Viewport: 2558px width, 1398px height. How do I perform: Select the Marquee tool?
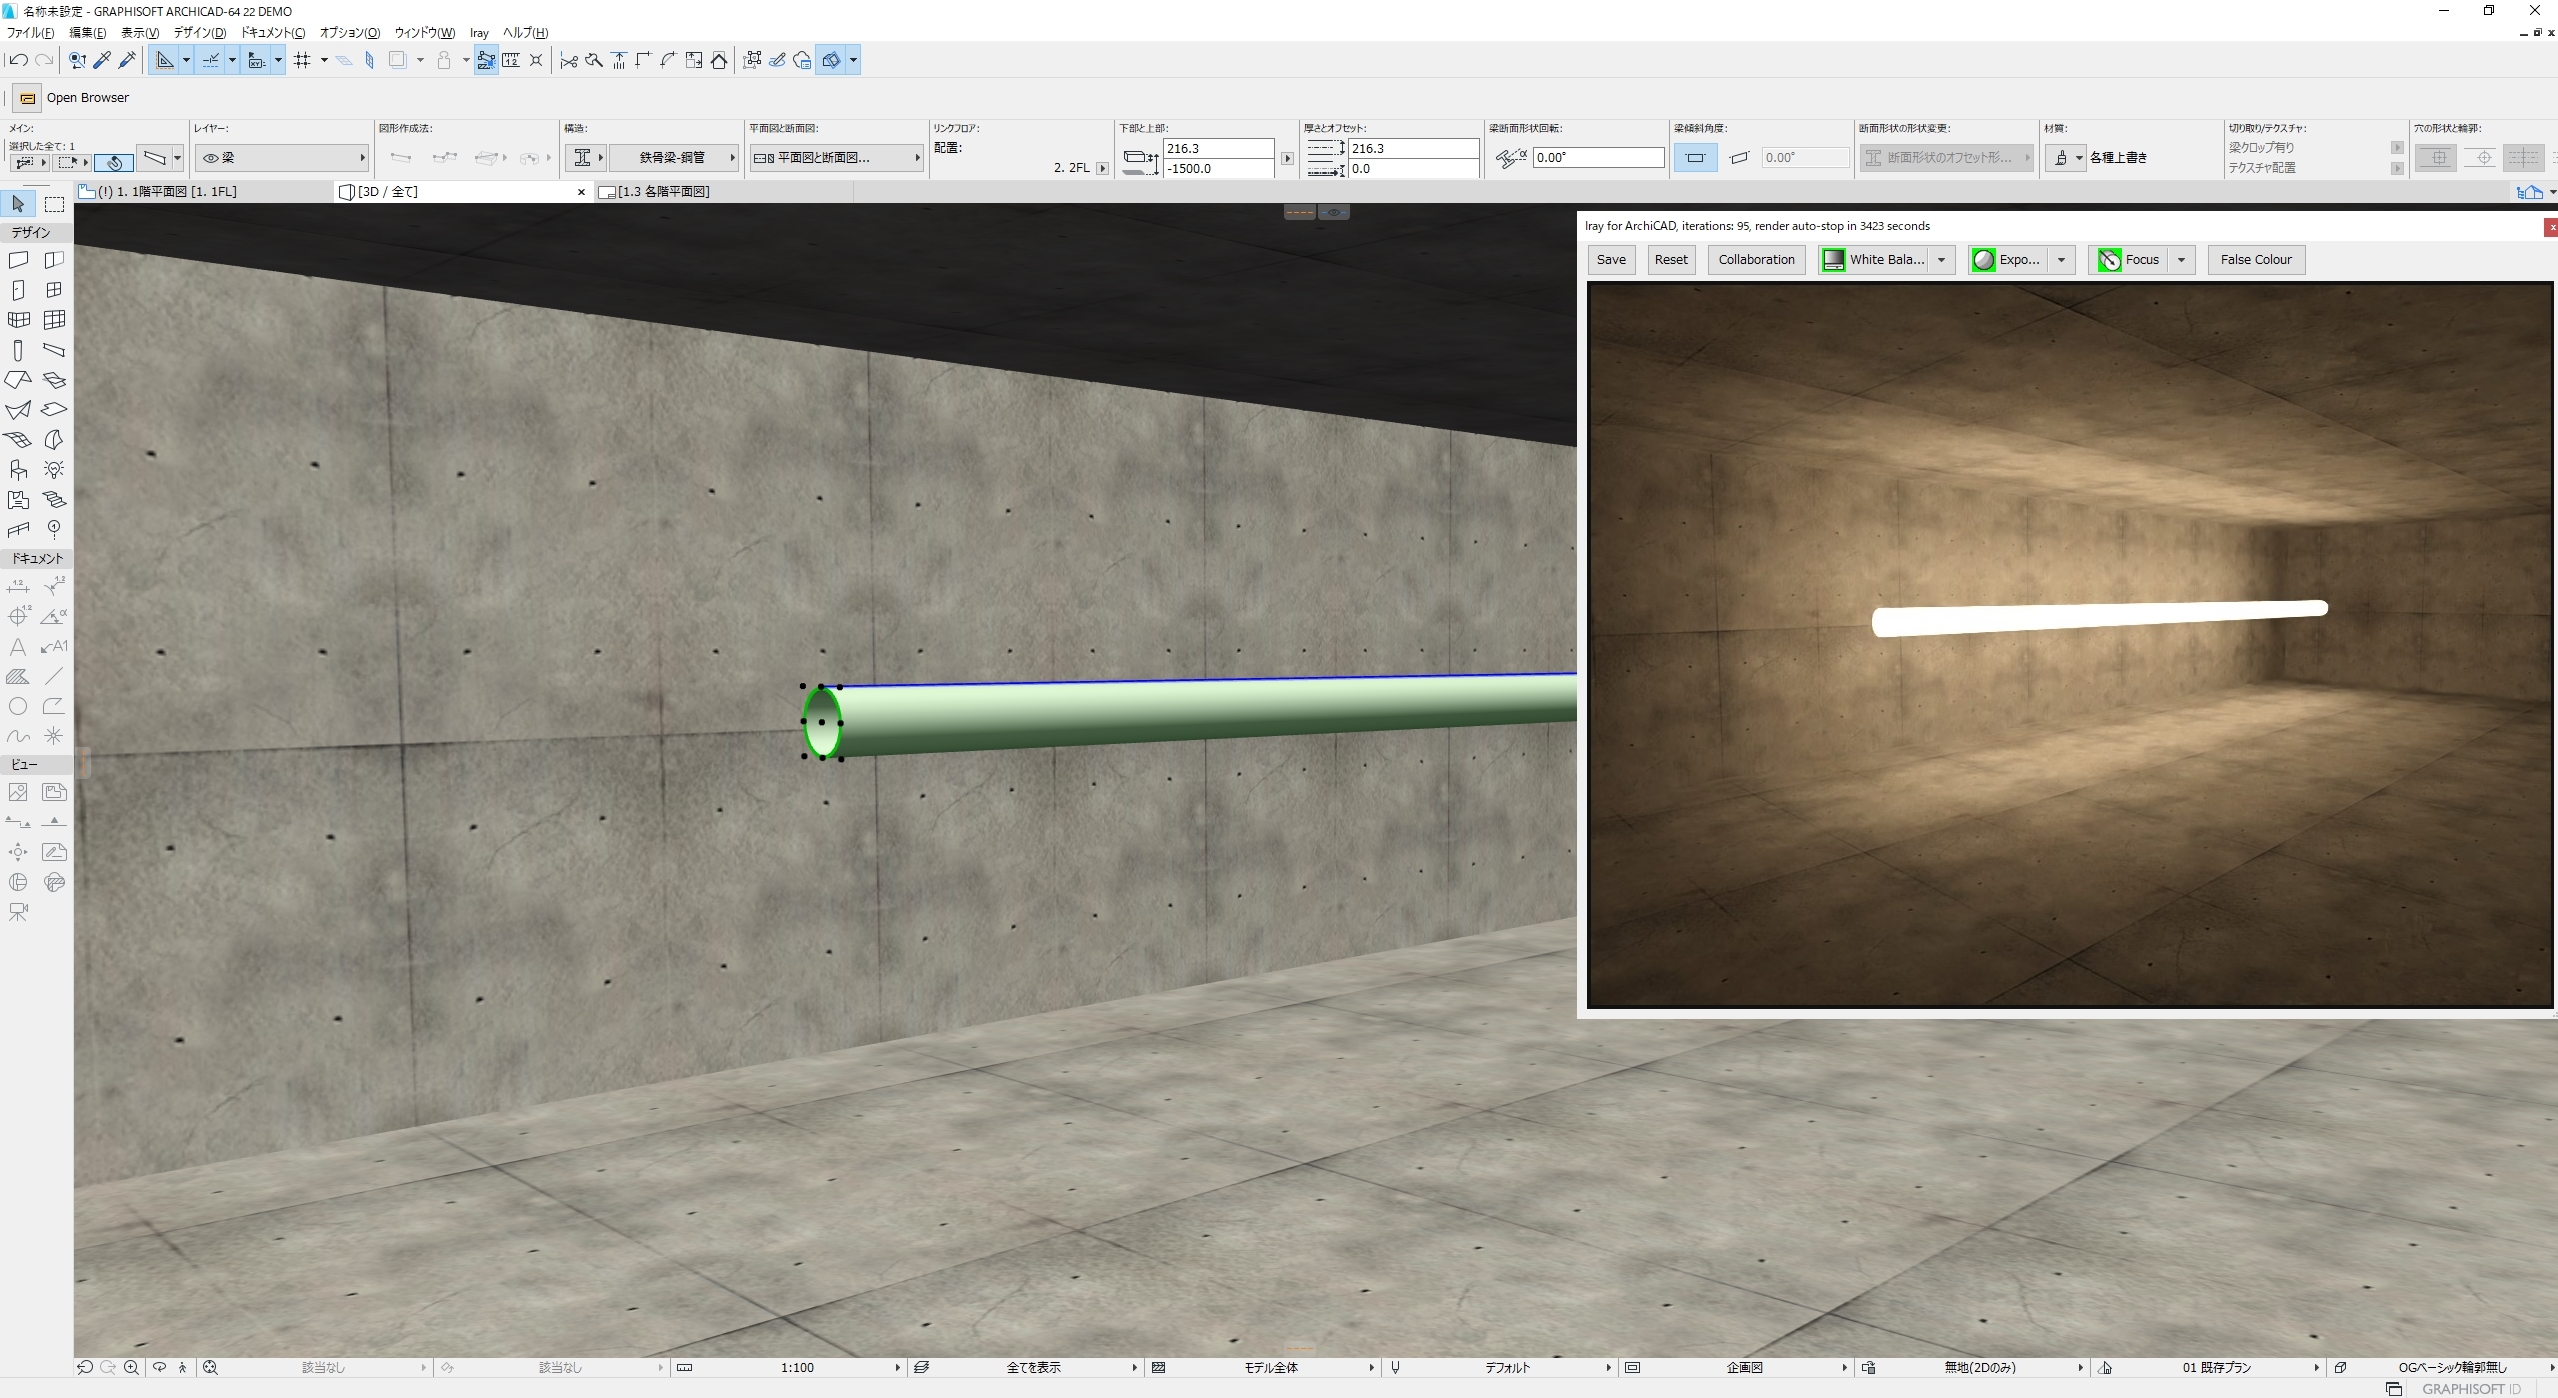point(54,204)
